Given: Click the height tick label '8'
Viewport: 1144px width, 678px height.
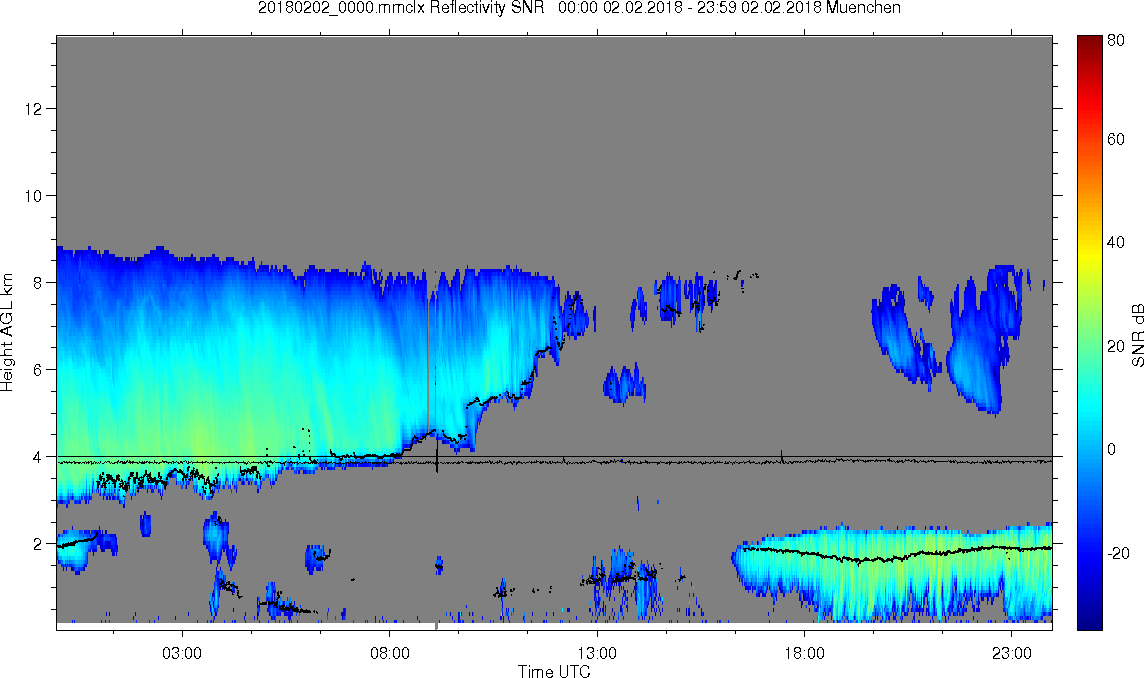Looking at the screenshot, I should click(38, 282).
